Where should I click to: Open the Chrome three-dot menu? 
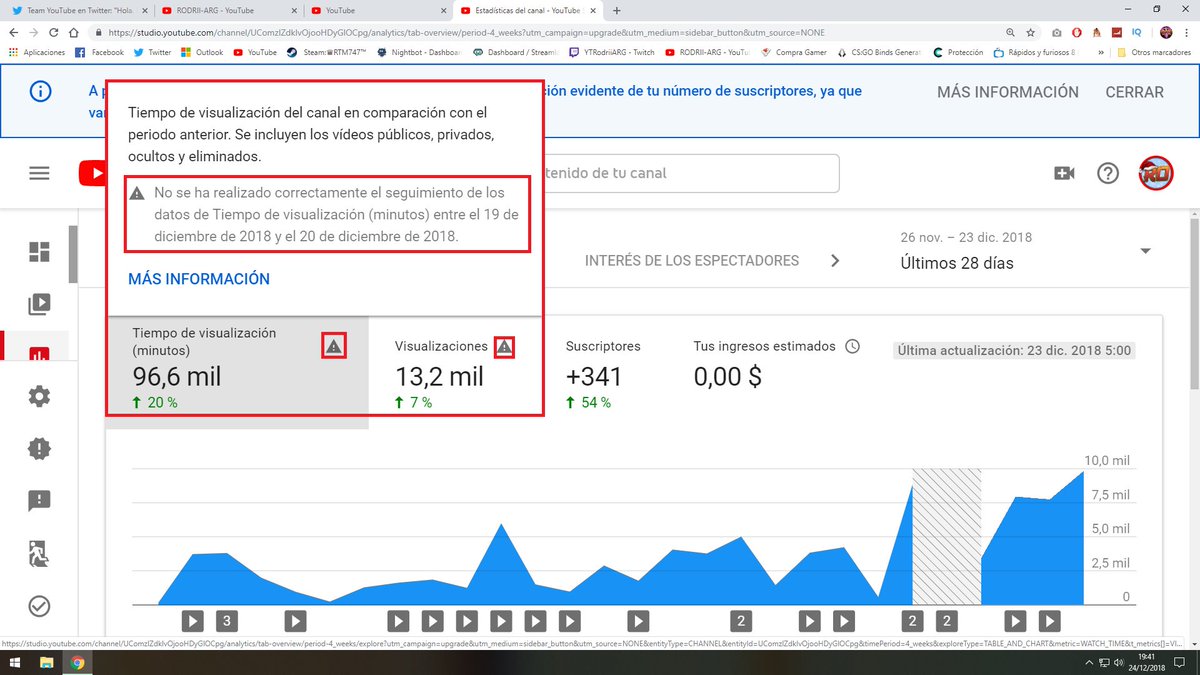pos(1187,32)
